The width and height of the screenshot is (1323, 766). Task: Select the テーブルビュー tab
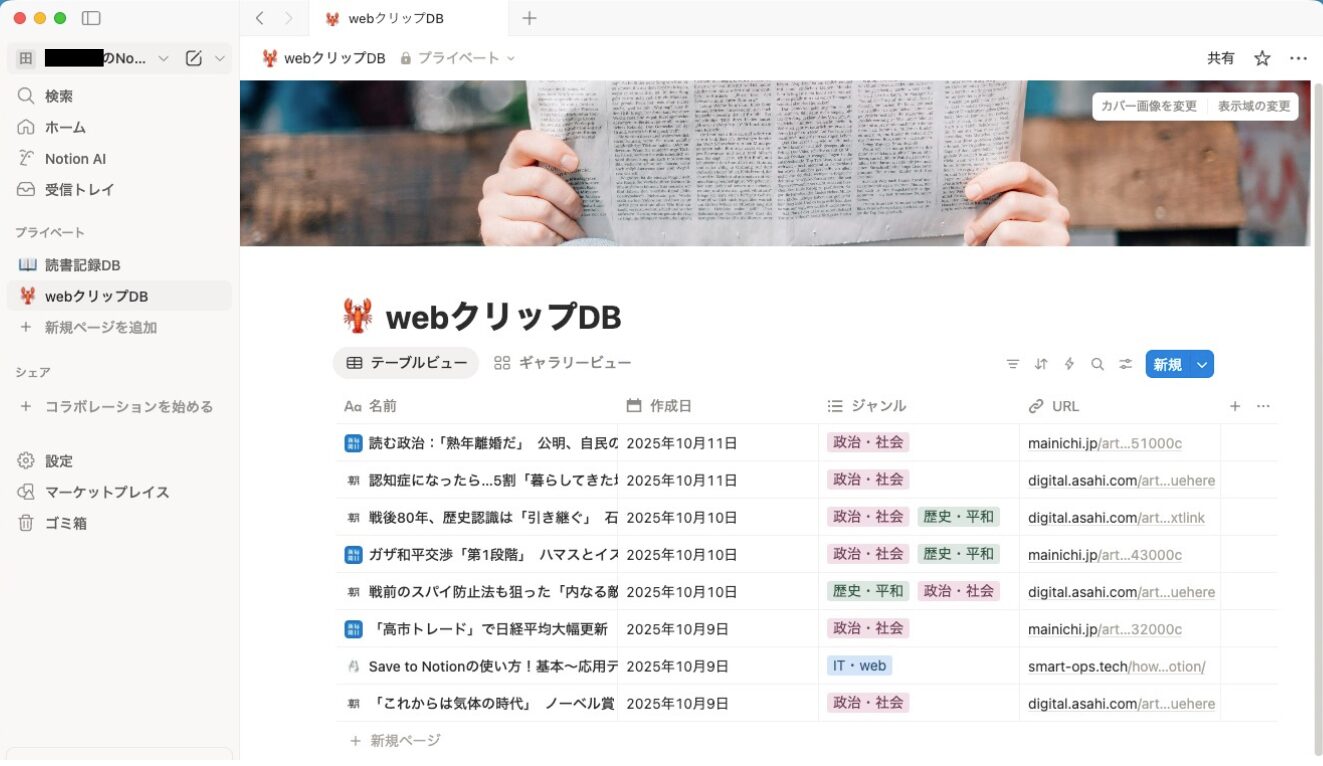click(406, 363)
